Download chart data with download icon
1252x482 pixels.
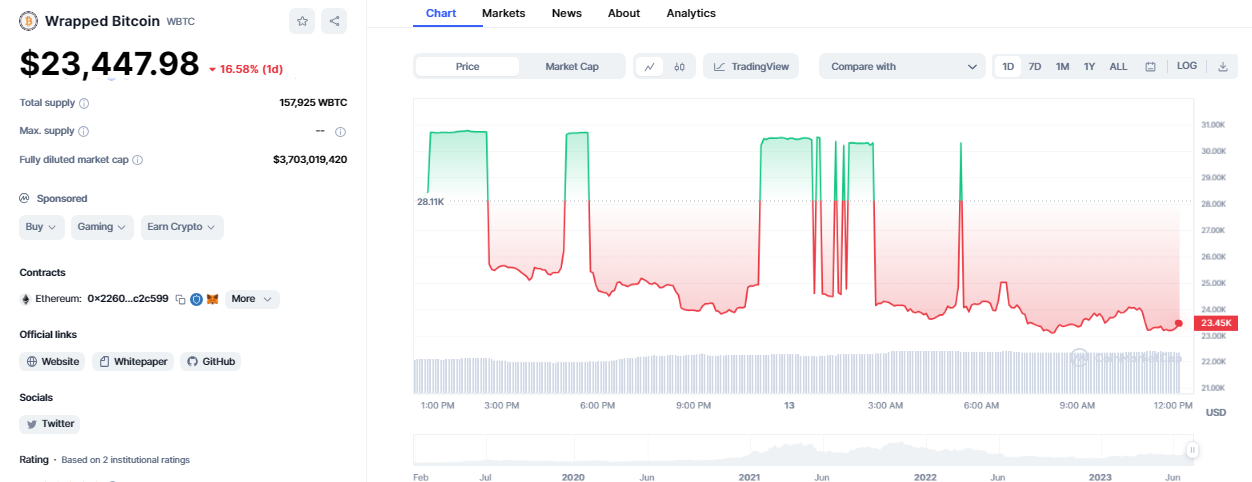tap(1222, 67)
